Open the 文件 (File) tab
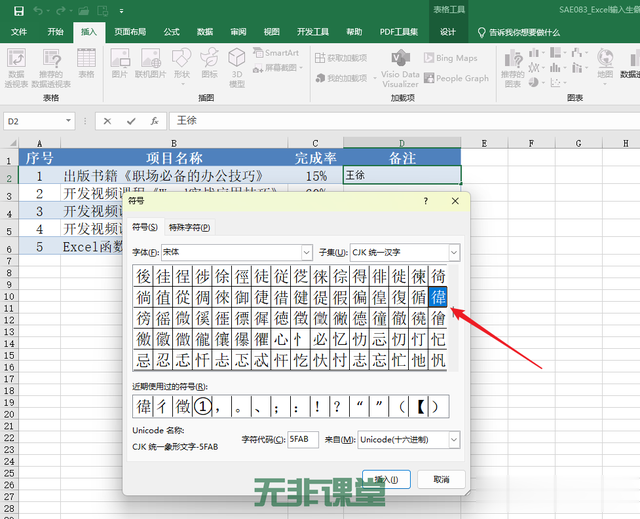Viewport: 640px width, 519px height. point(19,32)
